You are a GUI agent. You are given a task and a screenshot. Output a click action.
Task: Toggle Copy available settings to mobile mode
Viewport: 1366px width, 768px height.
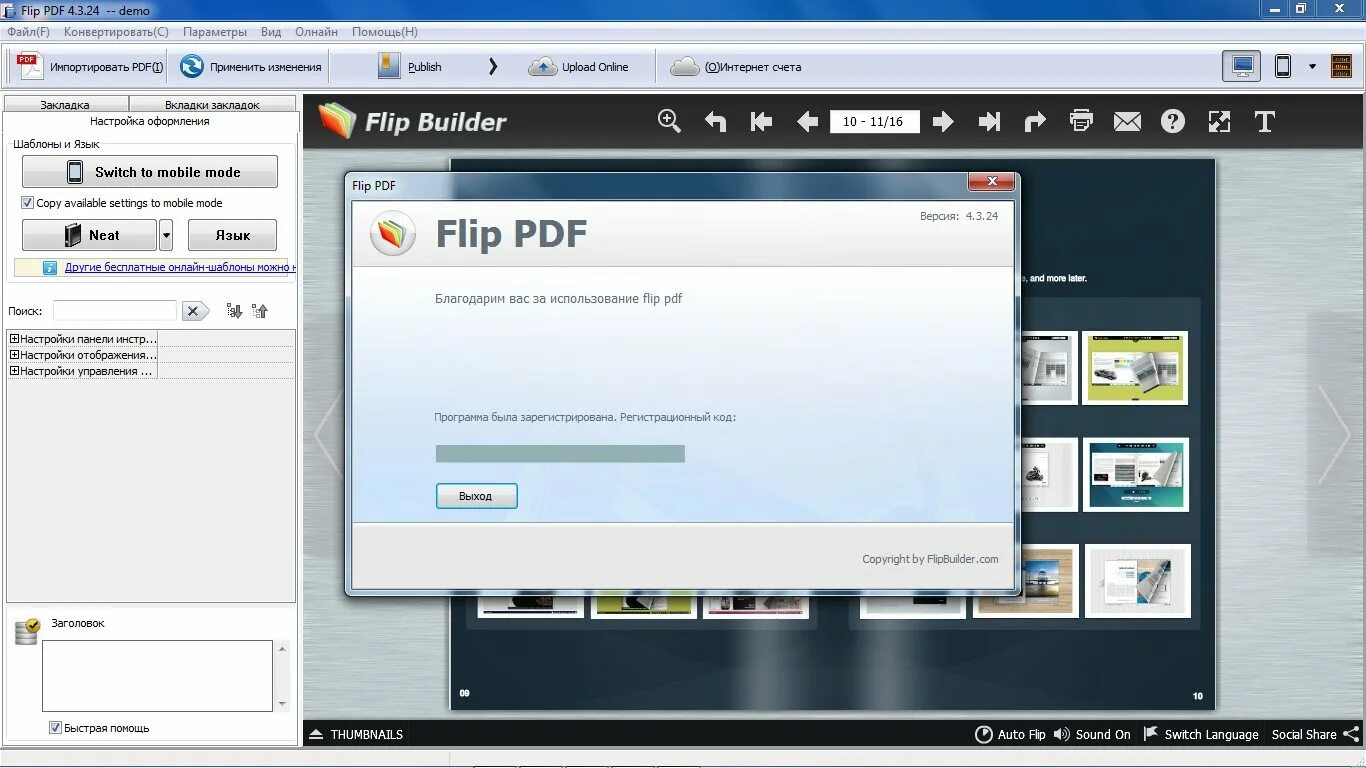(27, 203)
